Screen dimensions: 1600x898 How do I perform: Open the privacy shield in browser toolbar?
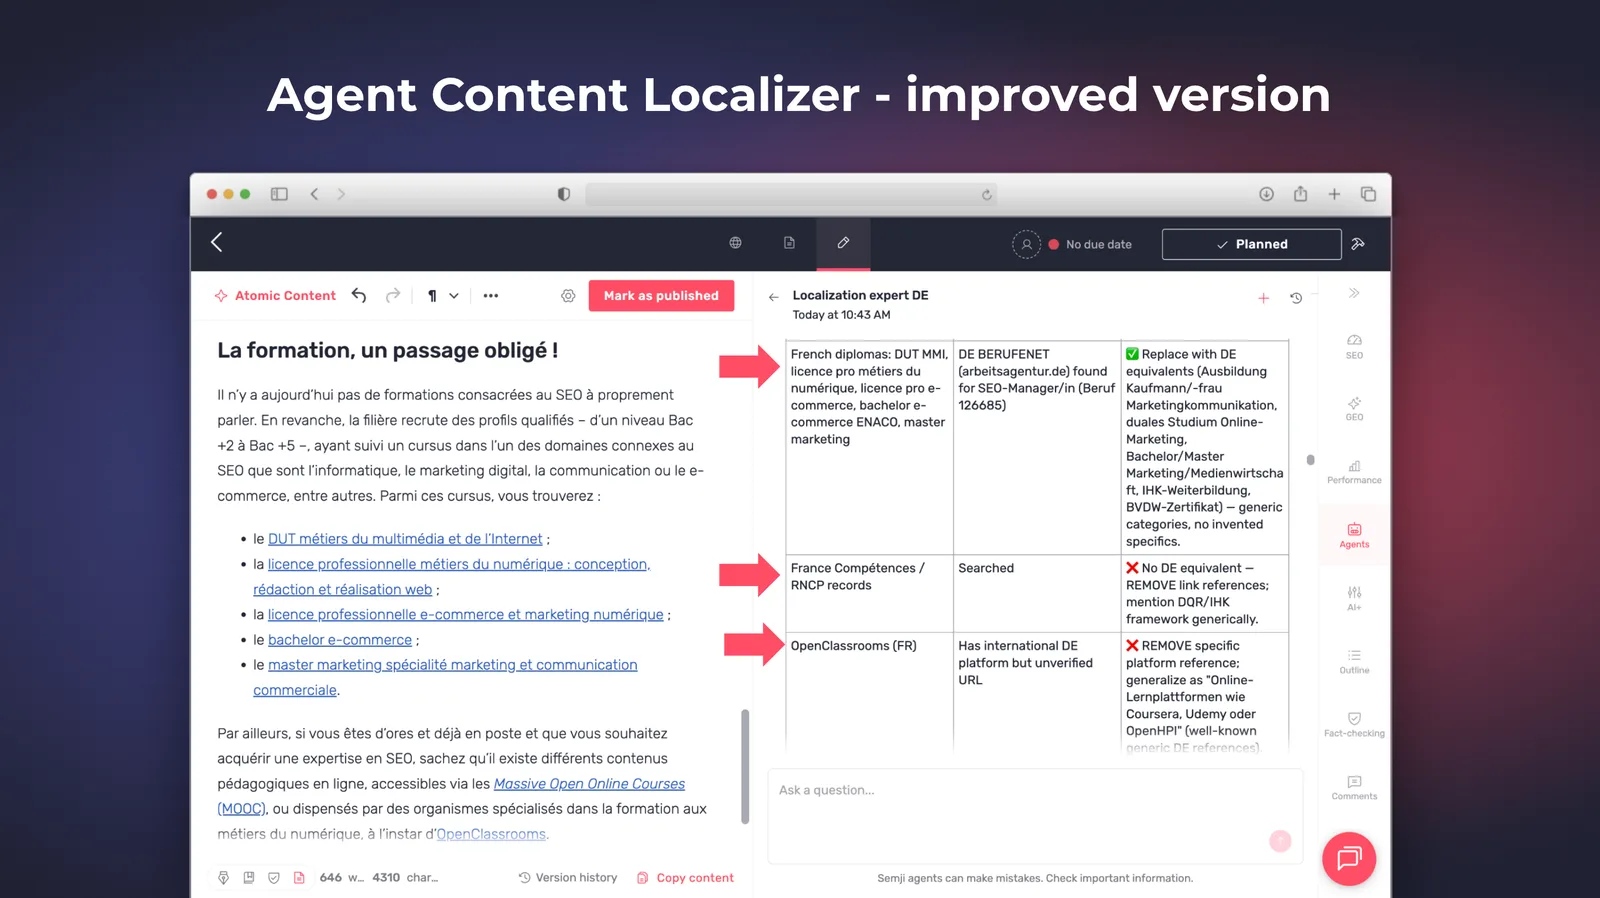(x=564, y=194)
